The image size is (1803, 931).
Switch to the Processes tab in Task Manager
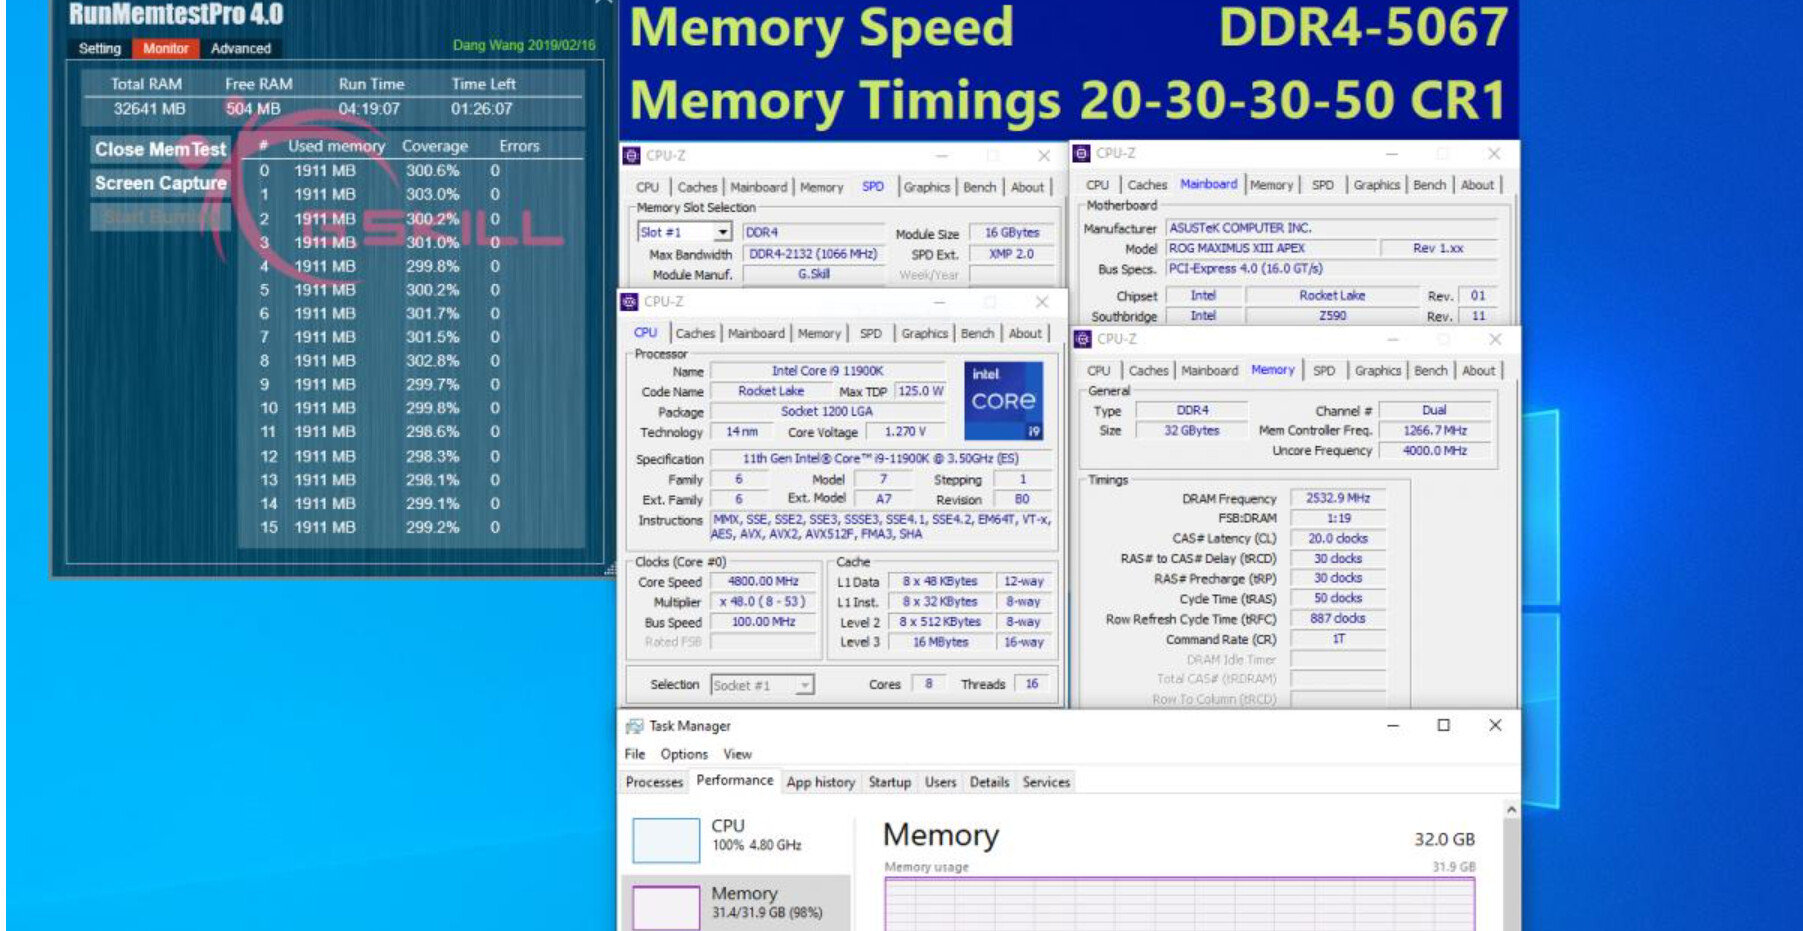(x=654, y=783)
